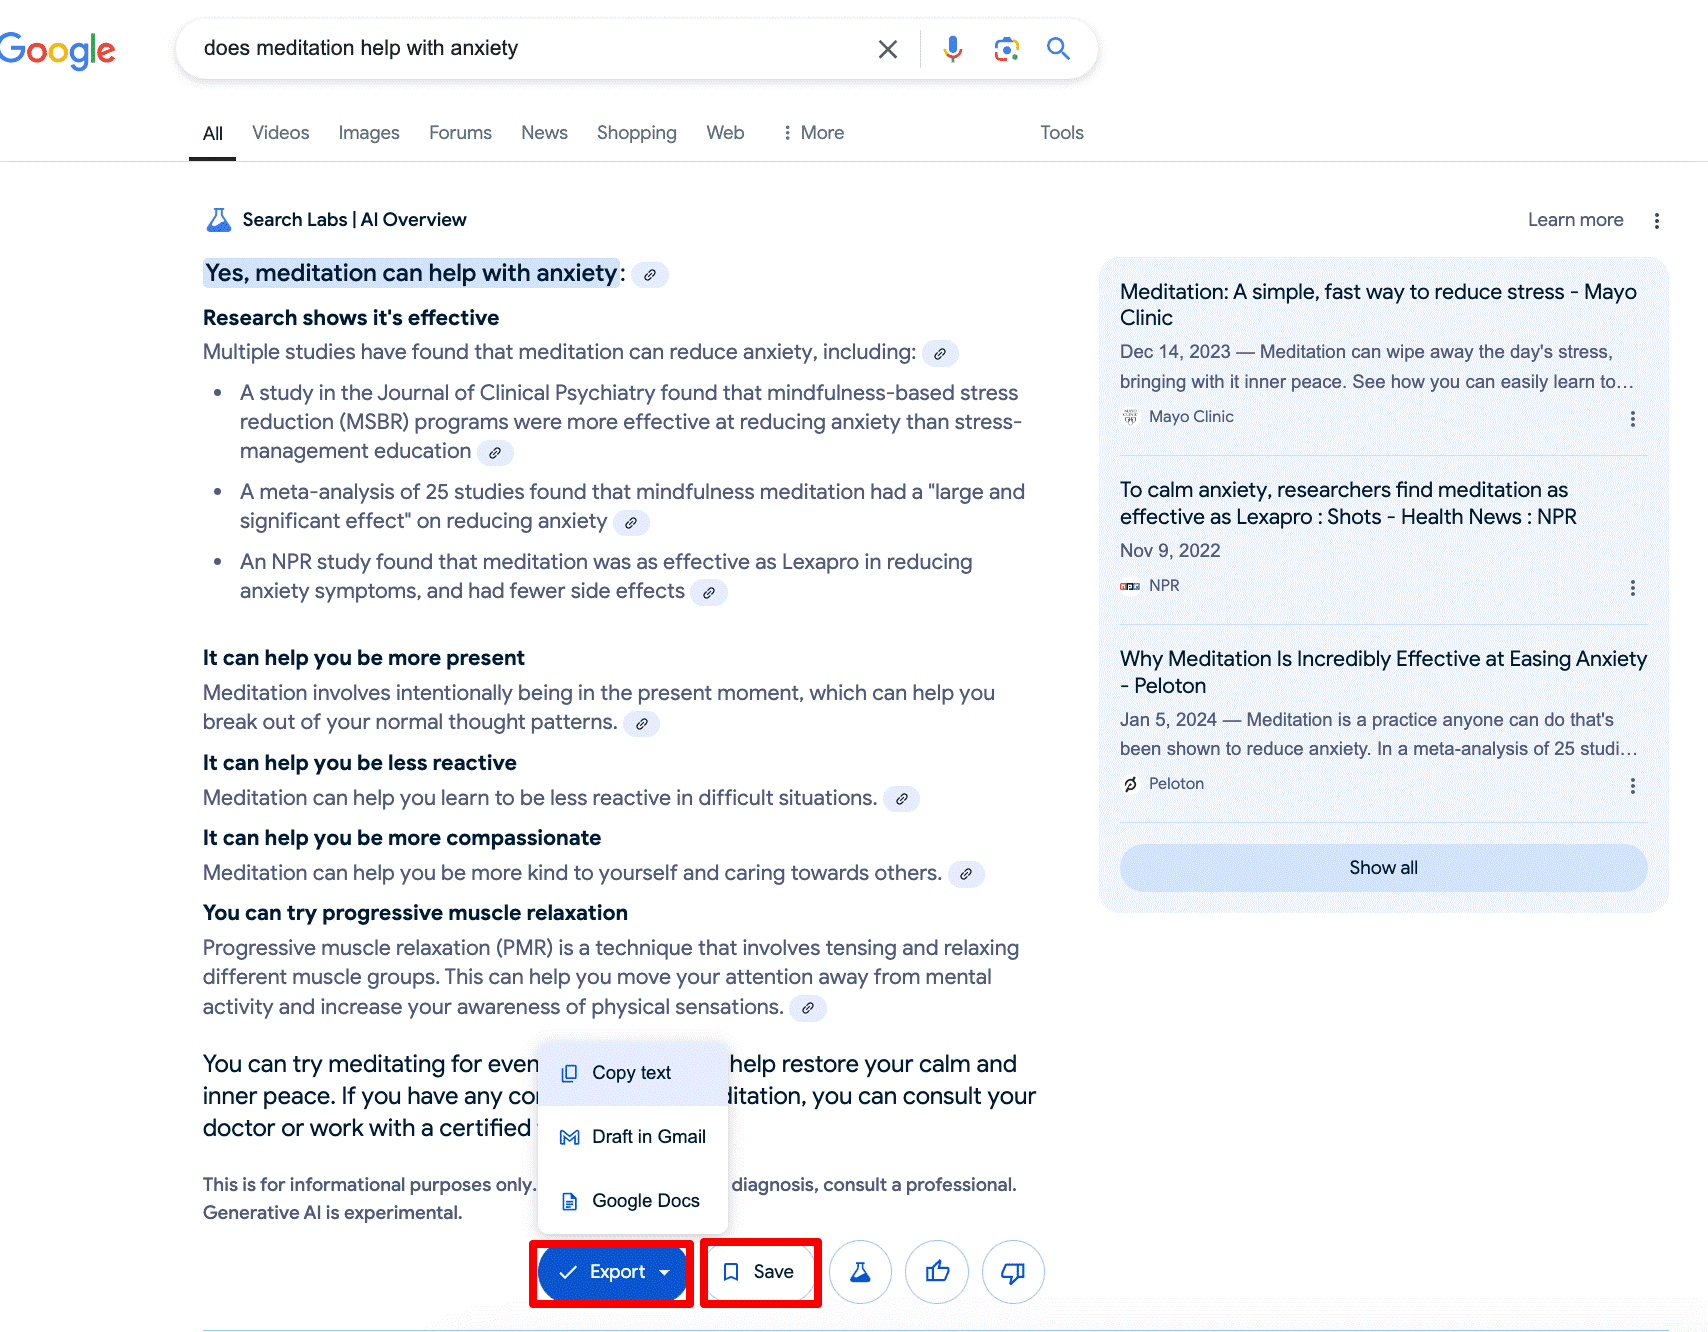Click Show all sources button

[1383, 868]
